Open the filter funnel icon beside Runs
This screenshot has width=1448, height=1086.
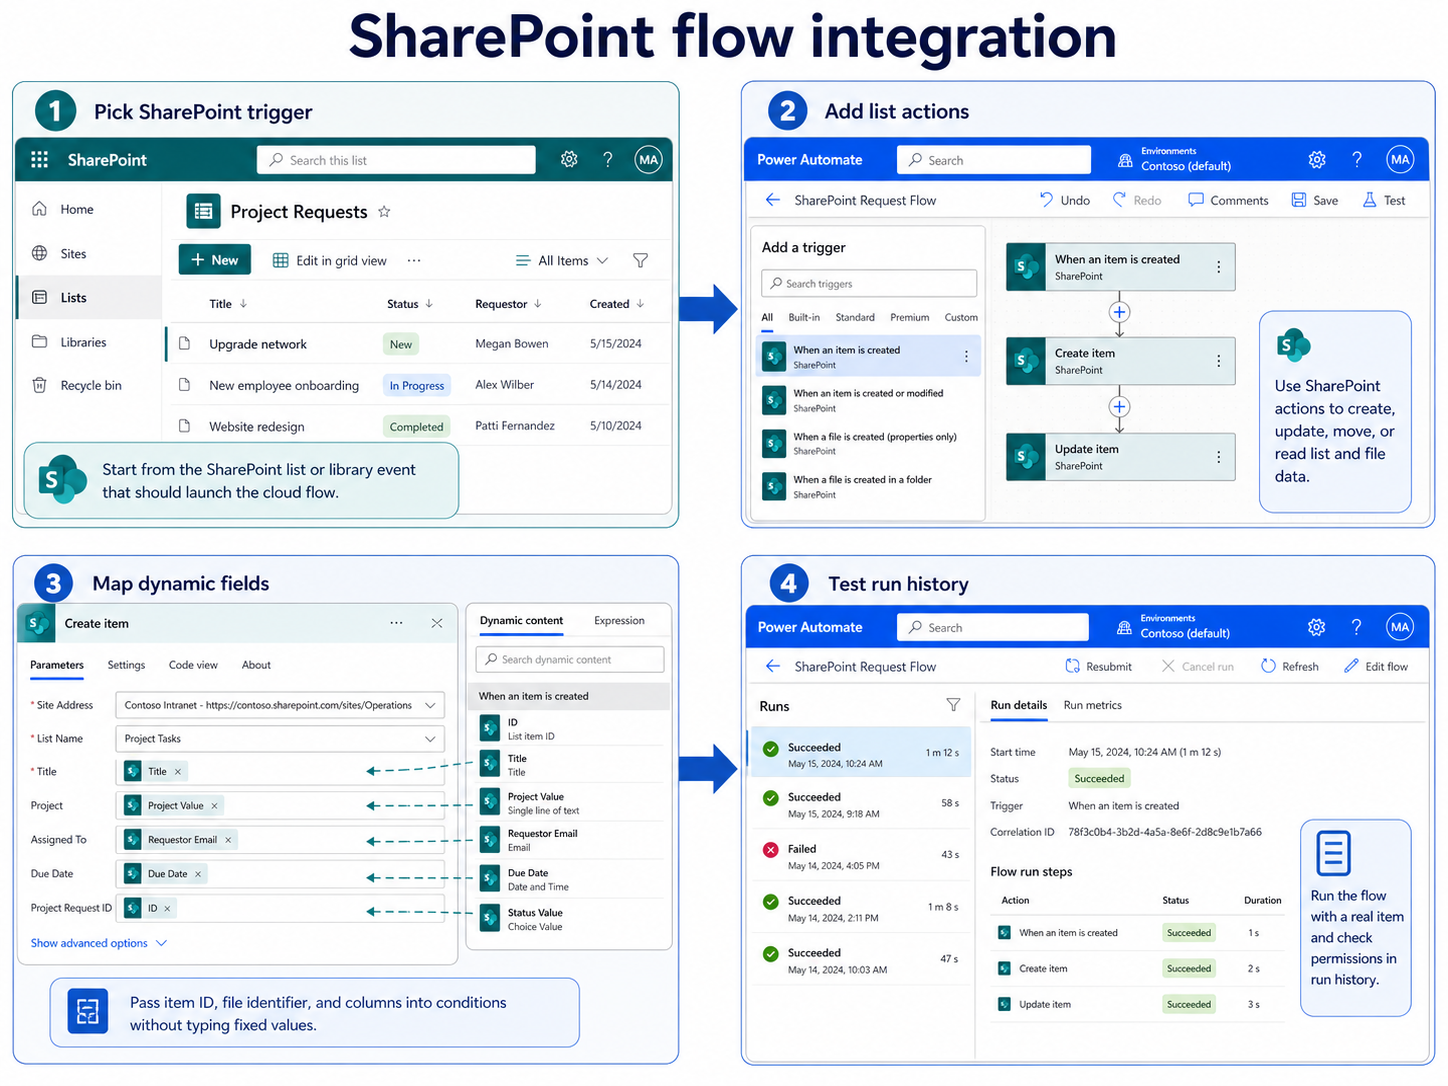click(x=953, y=705)
